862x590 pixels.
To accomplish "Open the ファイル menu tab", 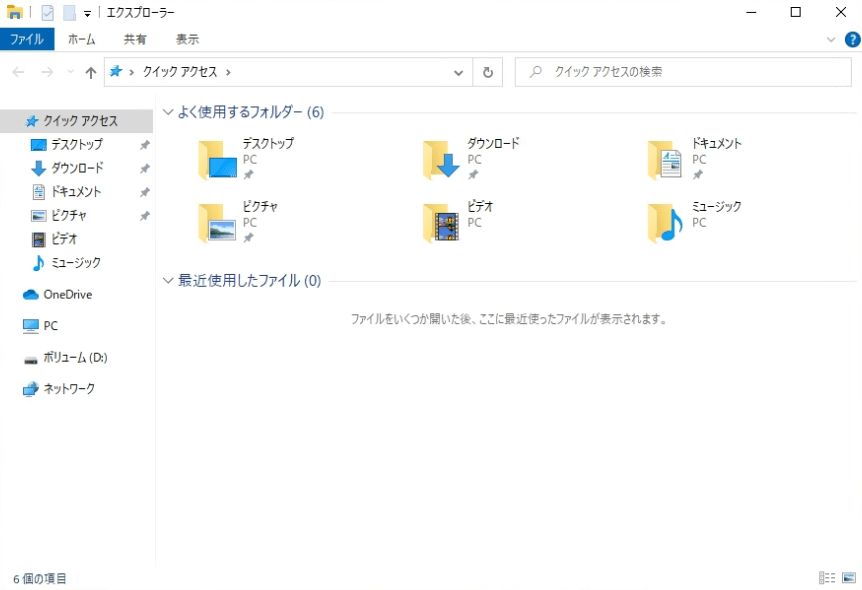I will (27, 39).
